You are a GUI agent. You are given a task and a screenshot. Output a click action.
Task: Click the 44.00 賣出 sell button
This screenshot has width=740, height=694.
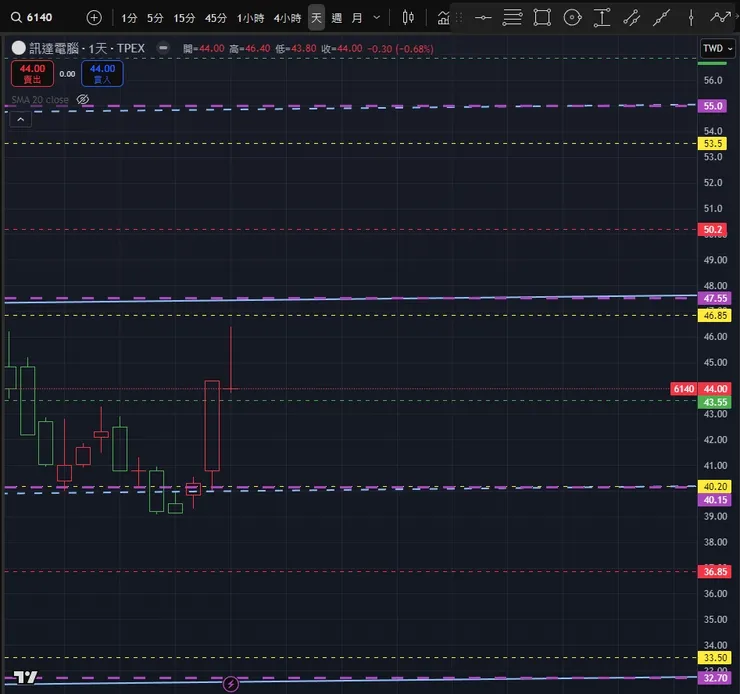[33, 74]
